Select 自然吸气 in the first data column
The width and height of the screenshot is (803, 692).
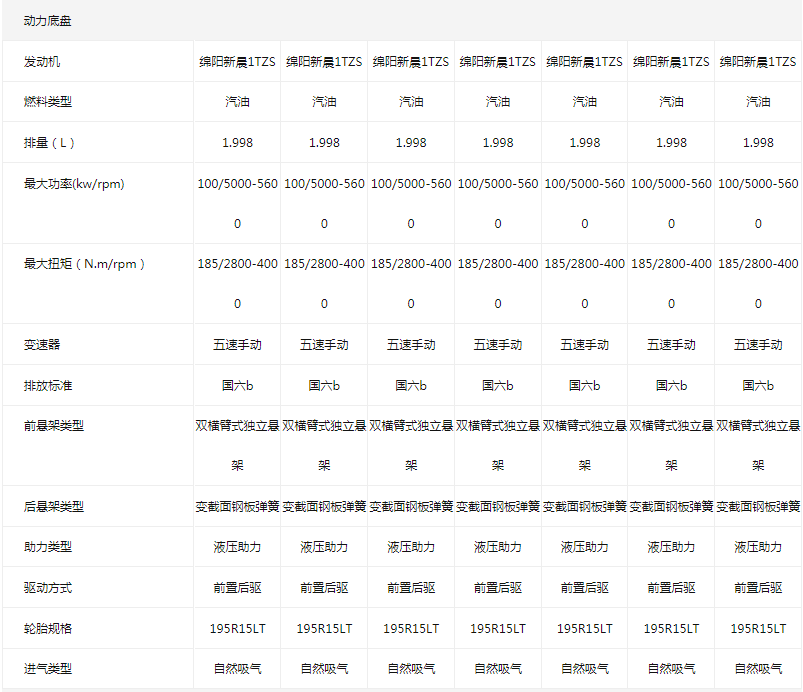click(x=237, y=668)
